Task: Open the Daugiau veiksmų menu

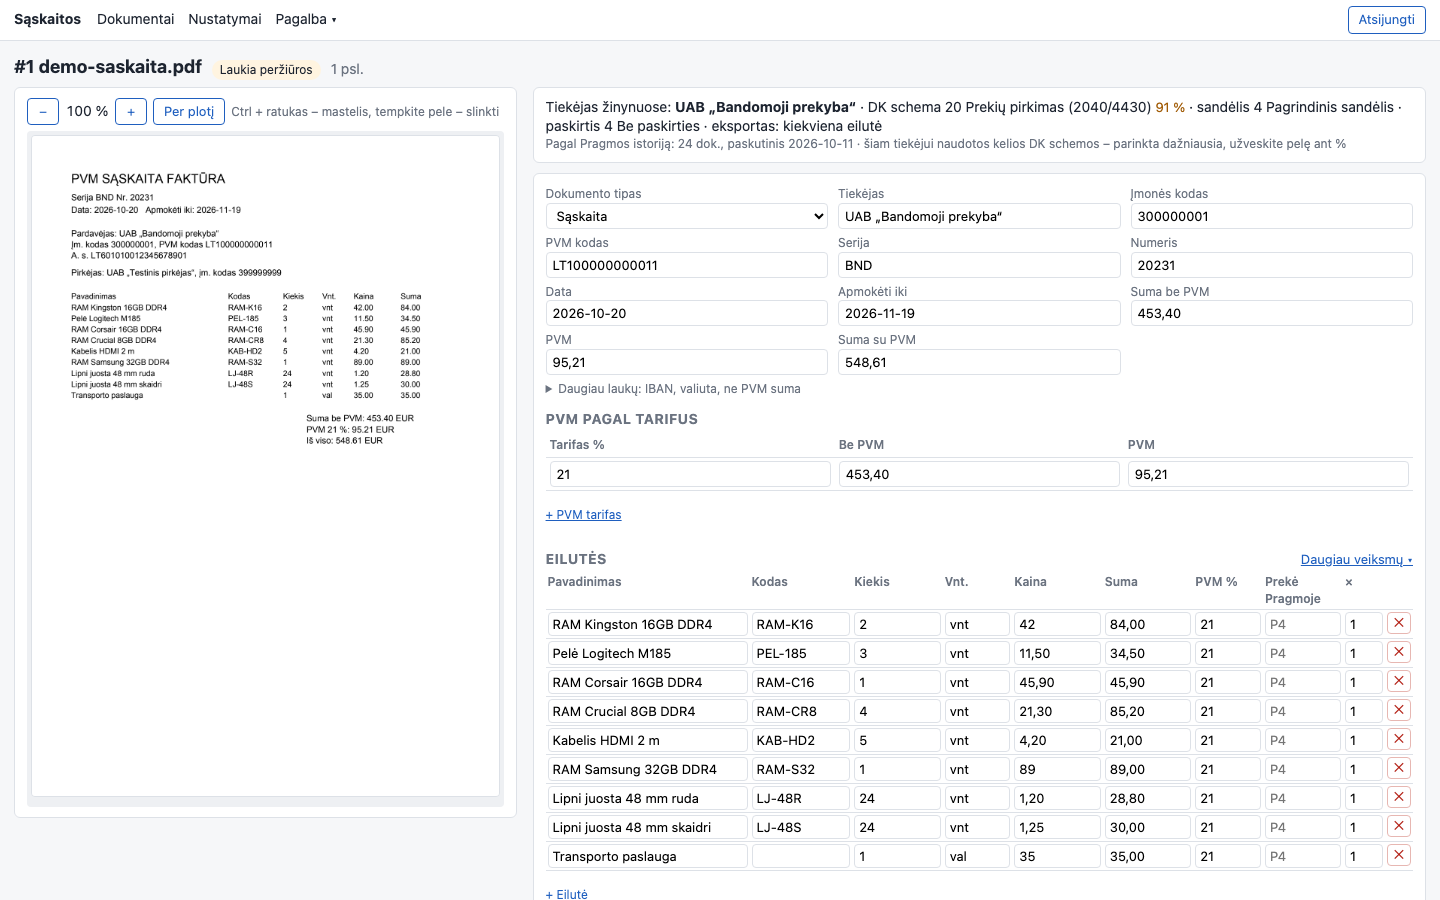Action: tap(1356, 559)
